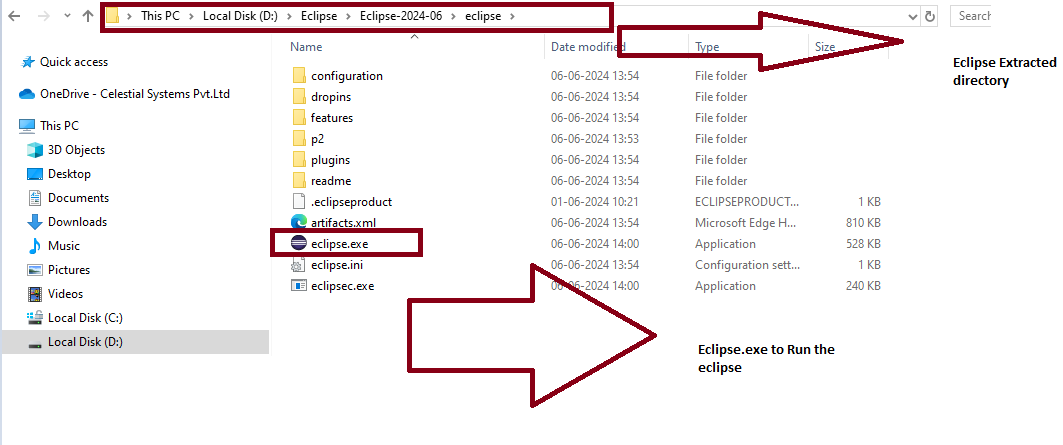The height and width of the screenshot is (445, 1063).
Task: Select This PC in address breadcrumb
Action: click(x=160, y=16)
